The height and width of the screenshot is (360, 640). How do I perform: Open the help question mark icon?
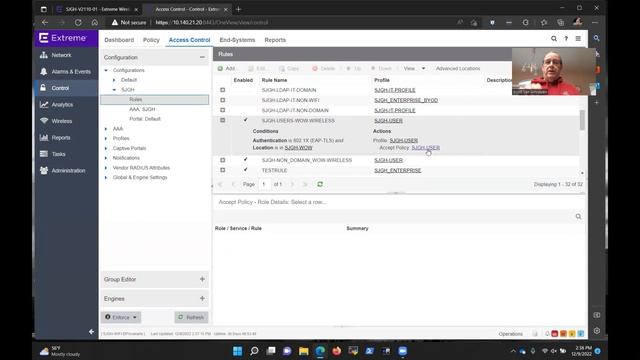(x=566, y=39)
